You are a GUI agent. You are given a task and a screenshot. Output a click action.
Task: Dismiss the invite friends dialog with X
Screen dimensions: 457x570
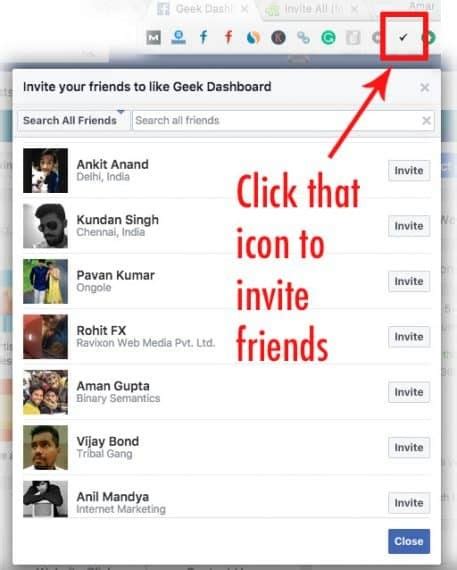pyautogui.click(x=425, y=87)
